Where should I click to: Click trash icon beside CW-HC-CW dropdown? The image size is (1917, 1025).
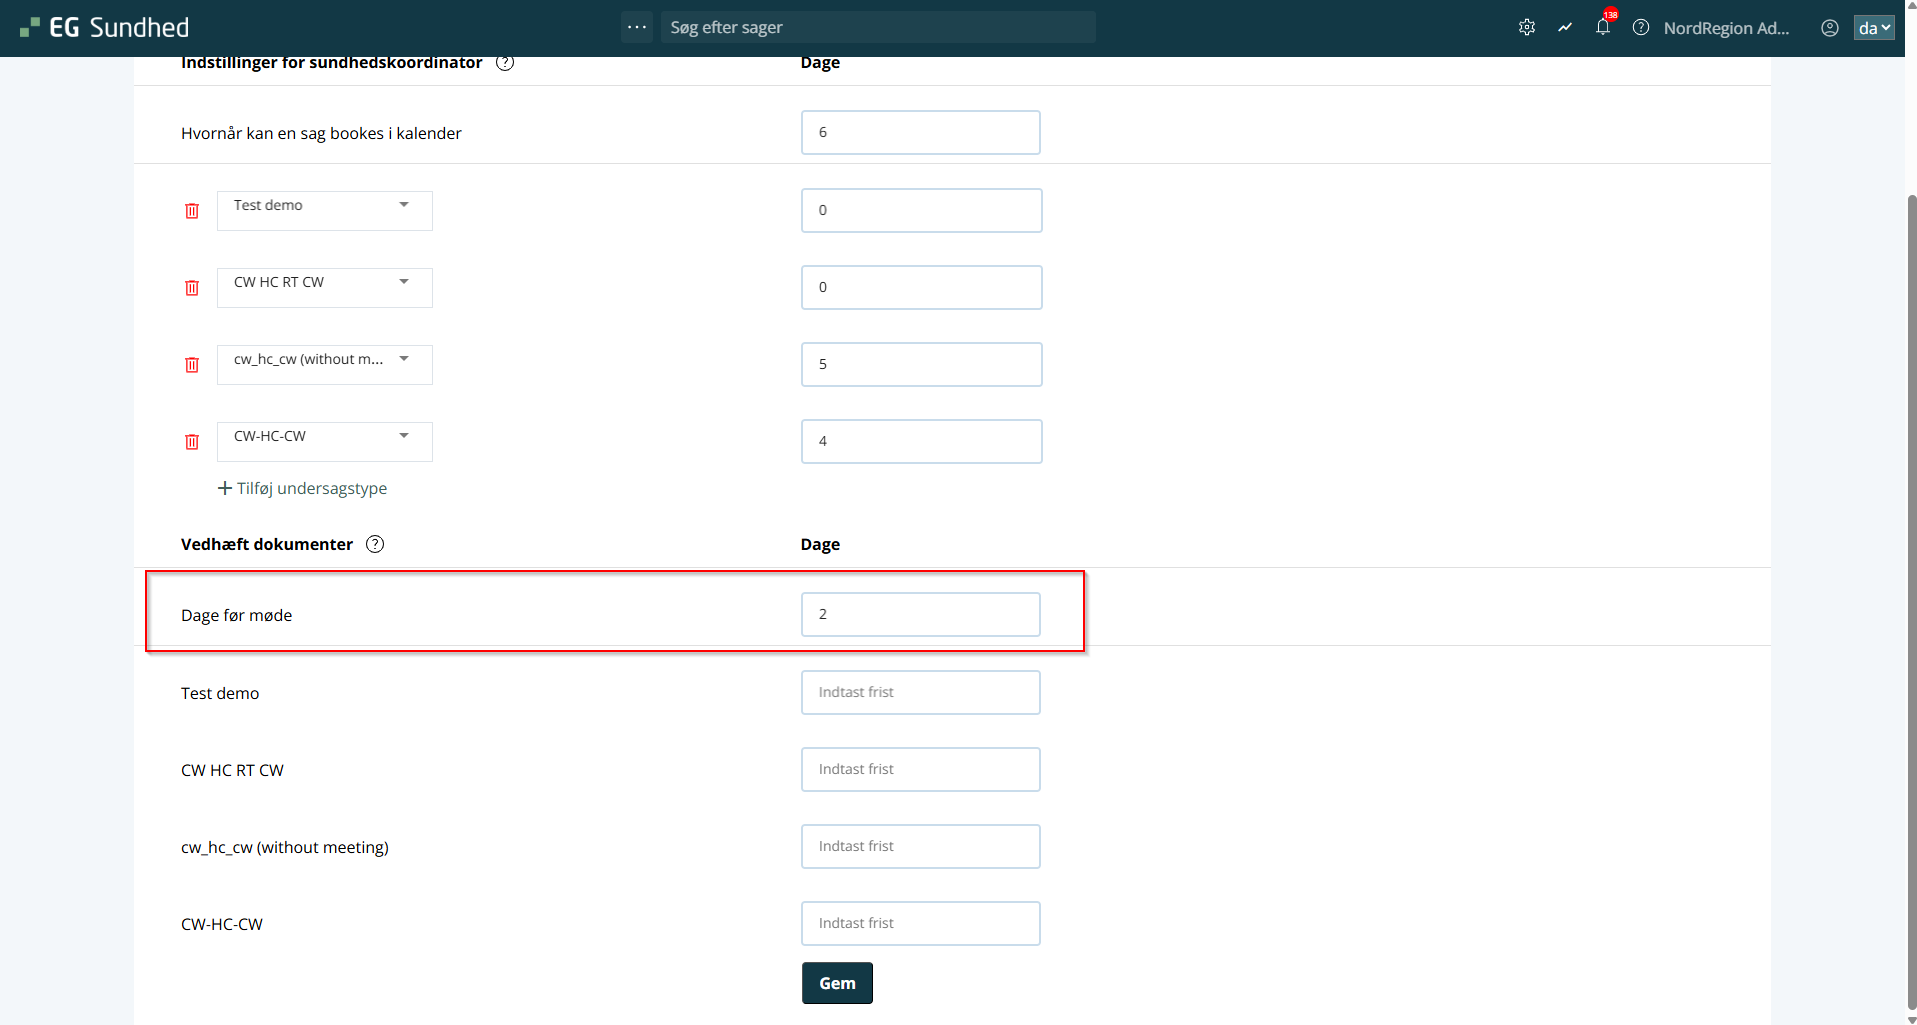(x=192, y=442)
